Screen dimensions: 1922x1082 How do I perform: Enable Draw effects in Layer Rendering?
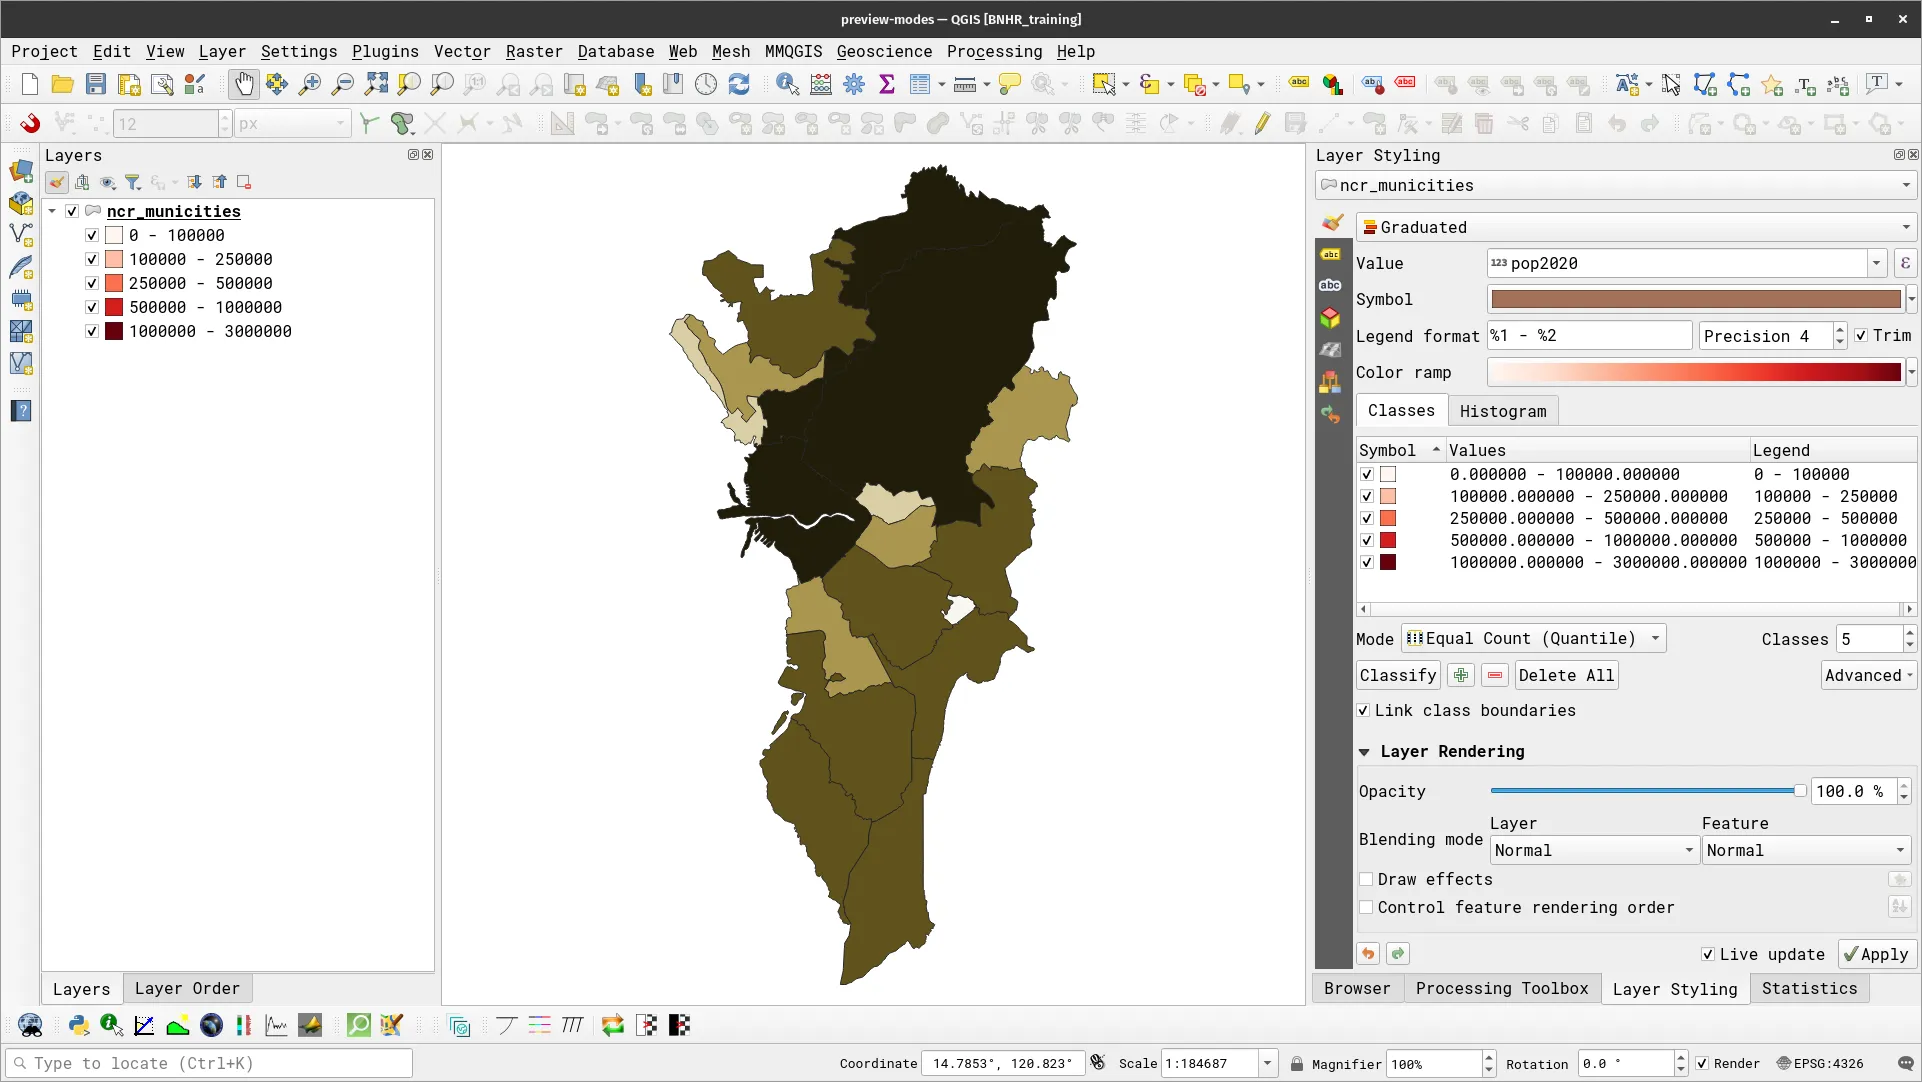pos(1366,879)
